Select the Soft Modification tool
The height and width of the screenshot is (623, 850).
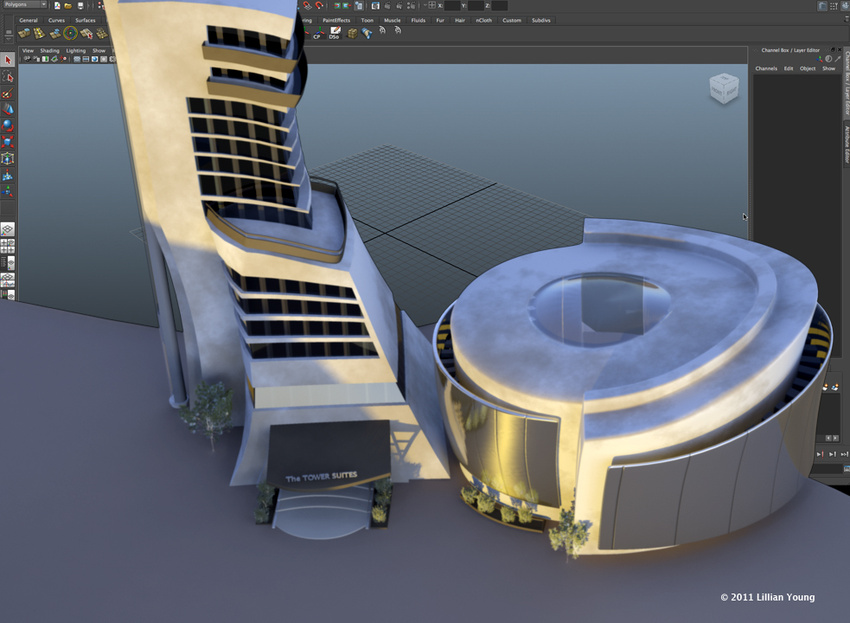8,175
